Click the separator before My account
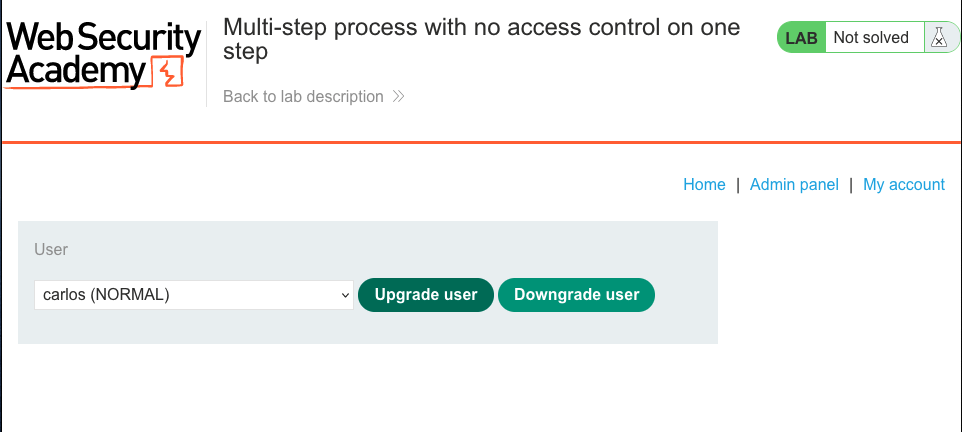This screenshot has width=962, height=432. tap(851, 184)
